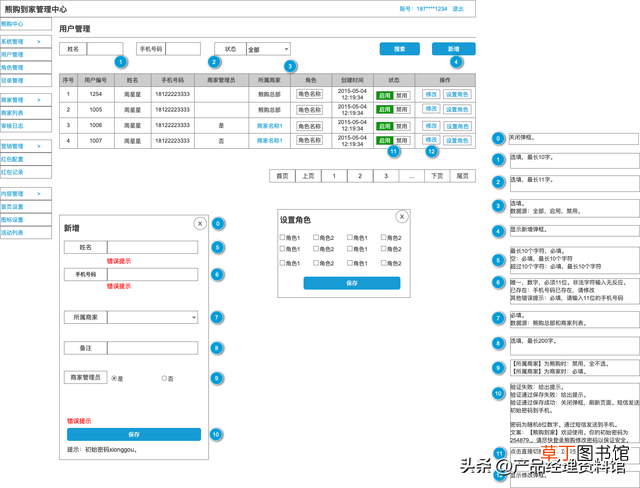The image size is (640, 488).
Task: Click the 搜索 button
Action: (x=400, y=49)
